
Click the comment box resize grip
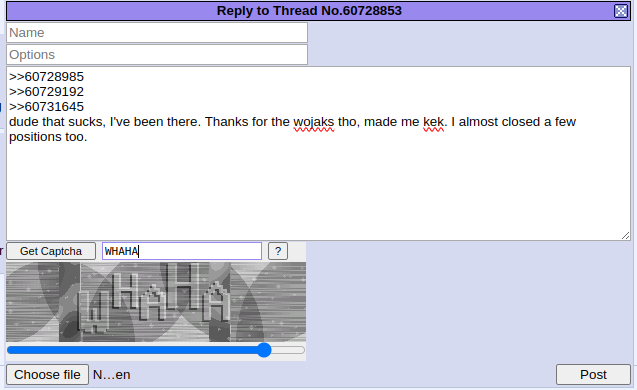click(x=626, y=236)
